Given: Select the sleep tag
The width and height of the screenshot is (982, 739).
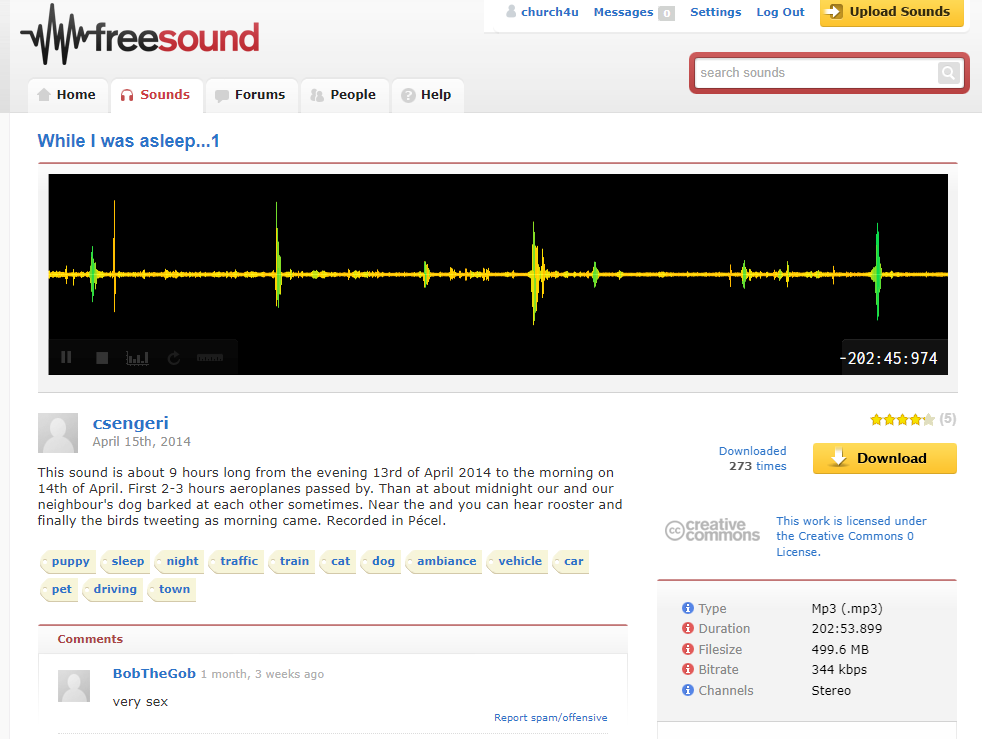Looking at the screenshot, I should coord(125,561).
